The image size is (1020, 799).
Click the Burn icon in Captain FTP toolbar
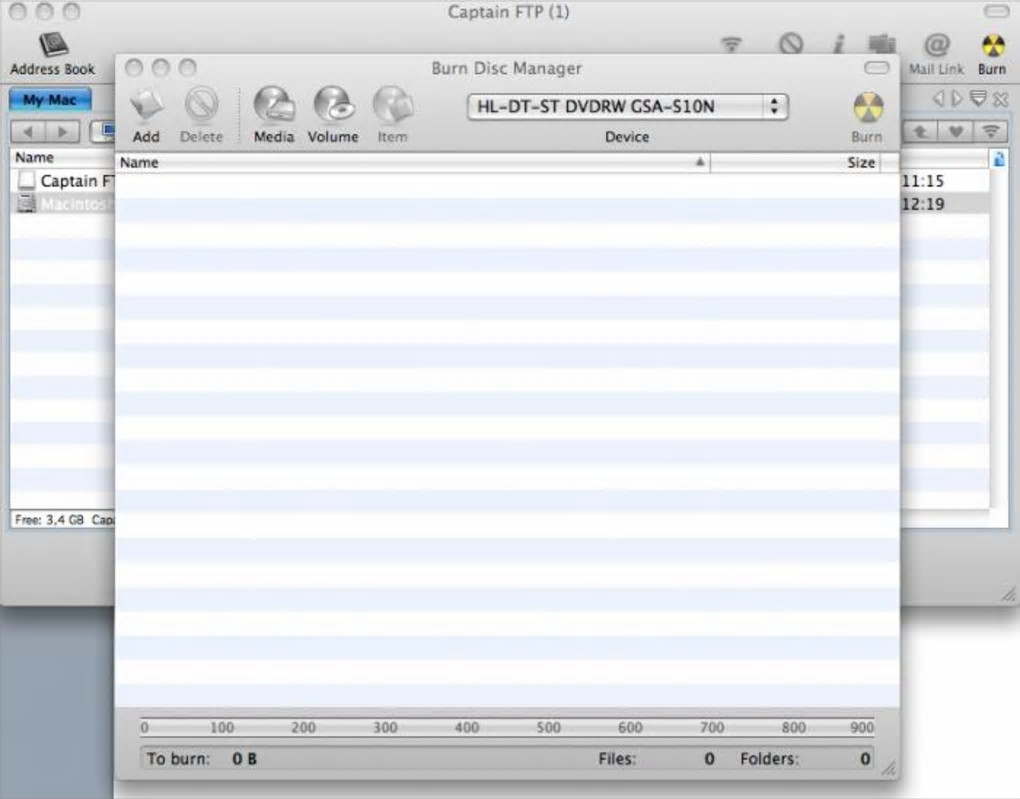[x=993, y=53]
